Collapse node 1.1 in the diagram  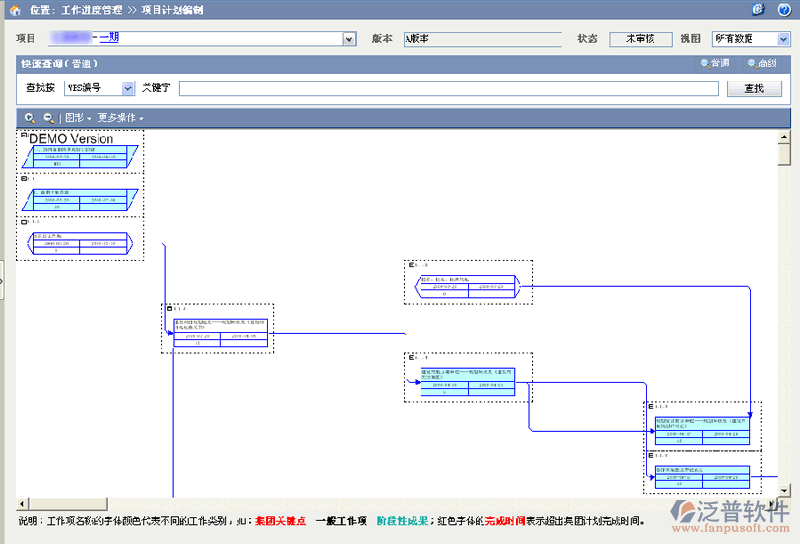(24, 179)
